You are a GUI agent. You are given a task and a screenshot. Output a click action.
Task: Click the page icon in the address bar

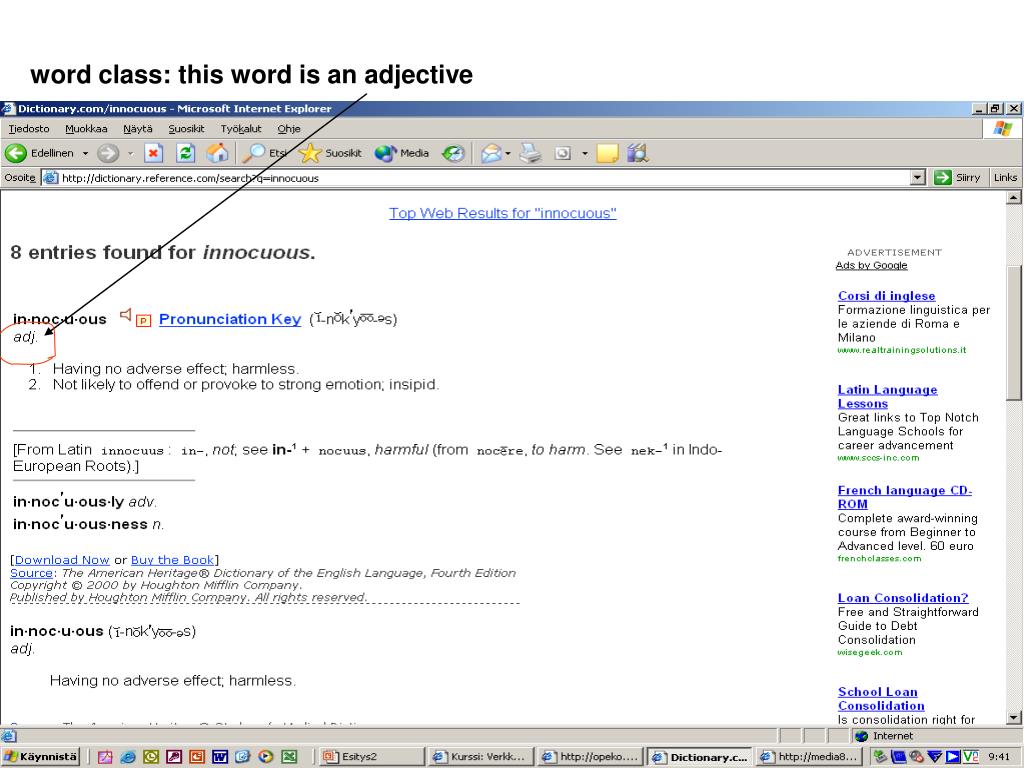pos(50,178)
